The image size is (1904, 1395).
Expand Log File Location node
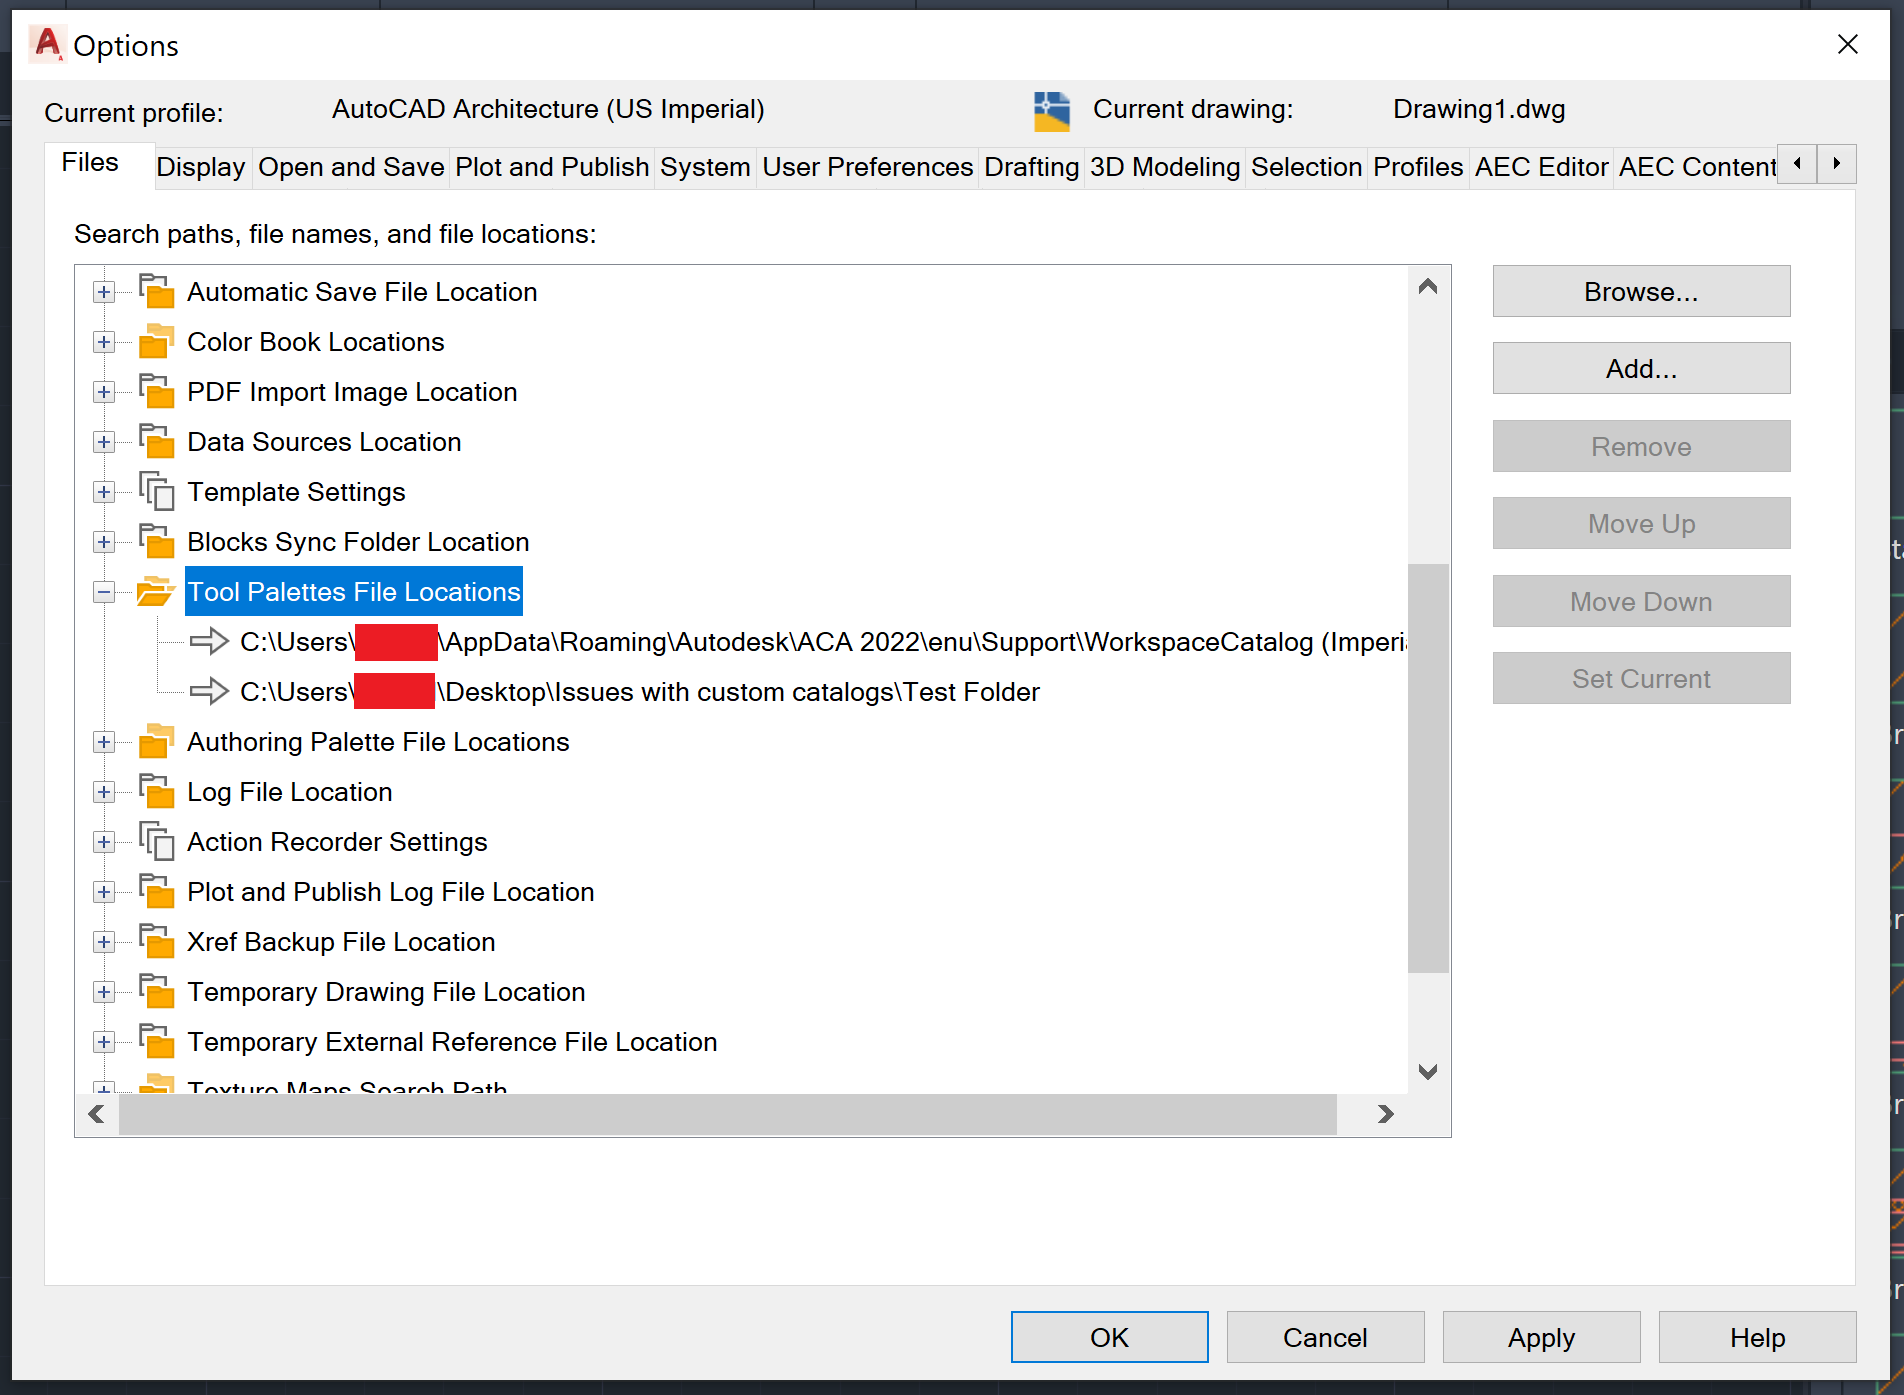click(x=104, y=792)
